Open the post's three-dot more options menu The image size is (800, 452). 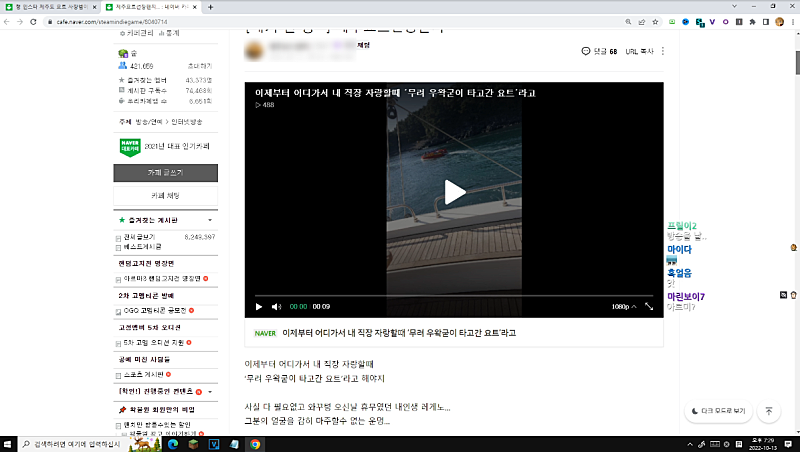[x=663, y=51]
